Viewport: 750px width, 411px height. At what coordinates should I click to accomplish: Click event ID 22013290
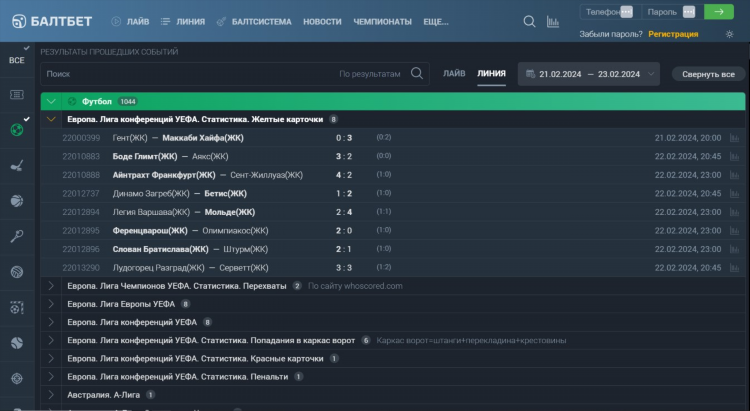click(x=81, y=268)
